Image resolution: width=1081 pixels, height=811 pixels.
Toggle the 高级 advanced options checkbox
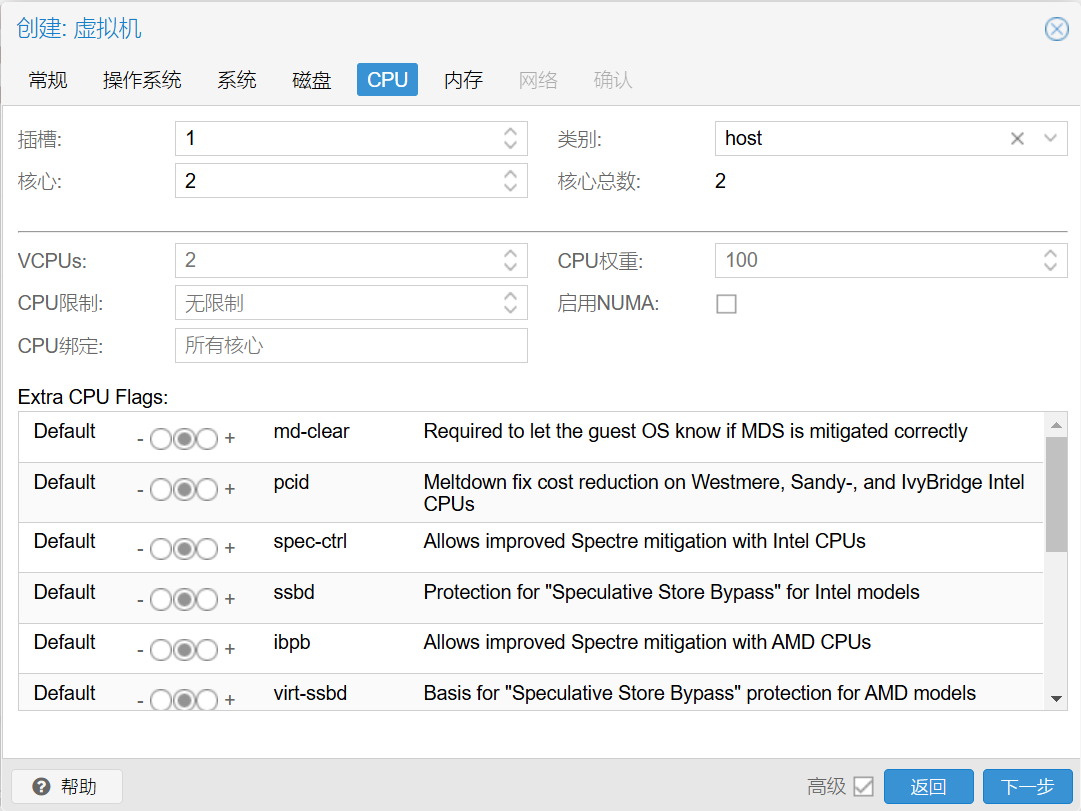[x=863, y=787]
